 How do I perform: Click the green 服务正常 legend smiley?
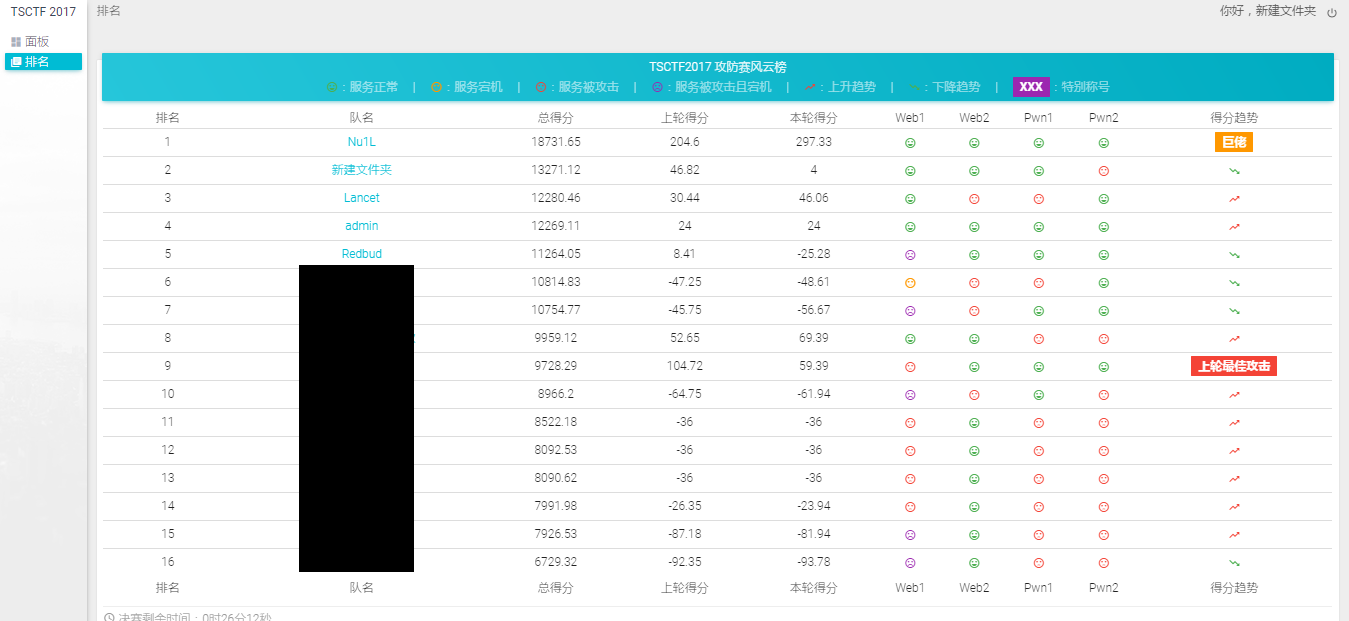tap(332, 87)
